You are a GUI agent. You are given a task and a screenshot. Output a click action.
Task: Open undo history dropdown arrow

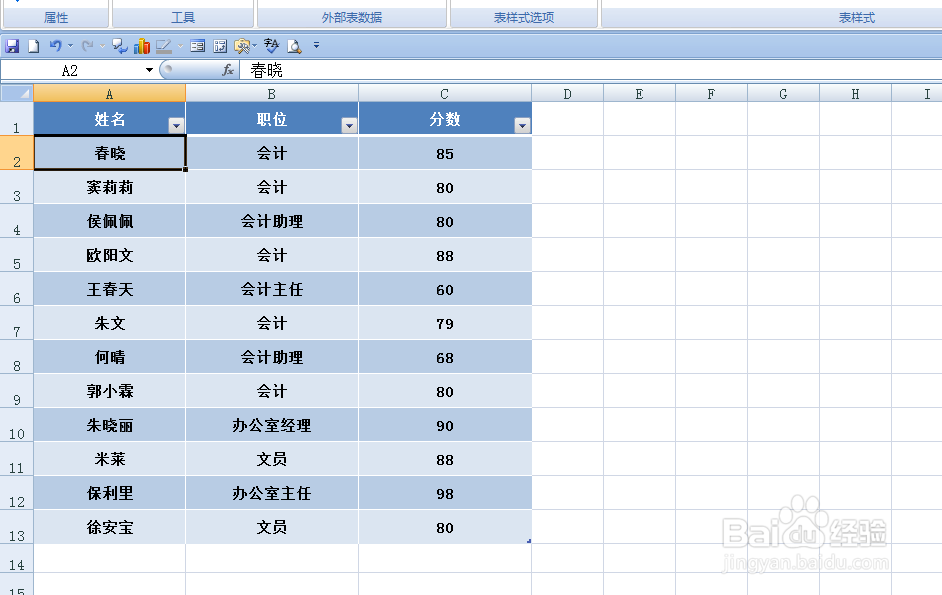pyautogui.click(x=70, y=46)
